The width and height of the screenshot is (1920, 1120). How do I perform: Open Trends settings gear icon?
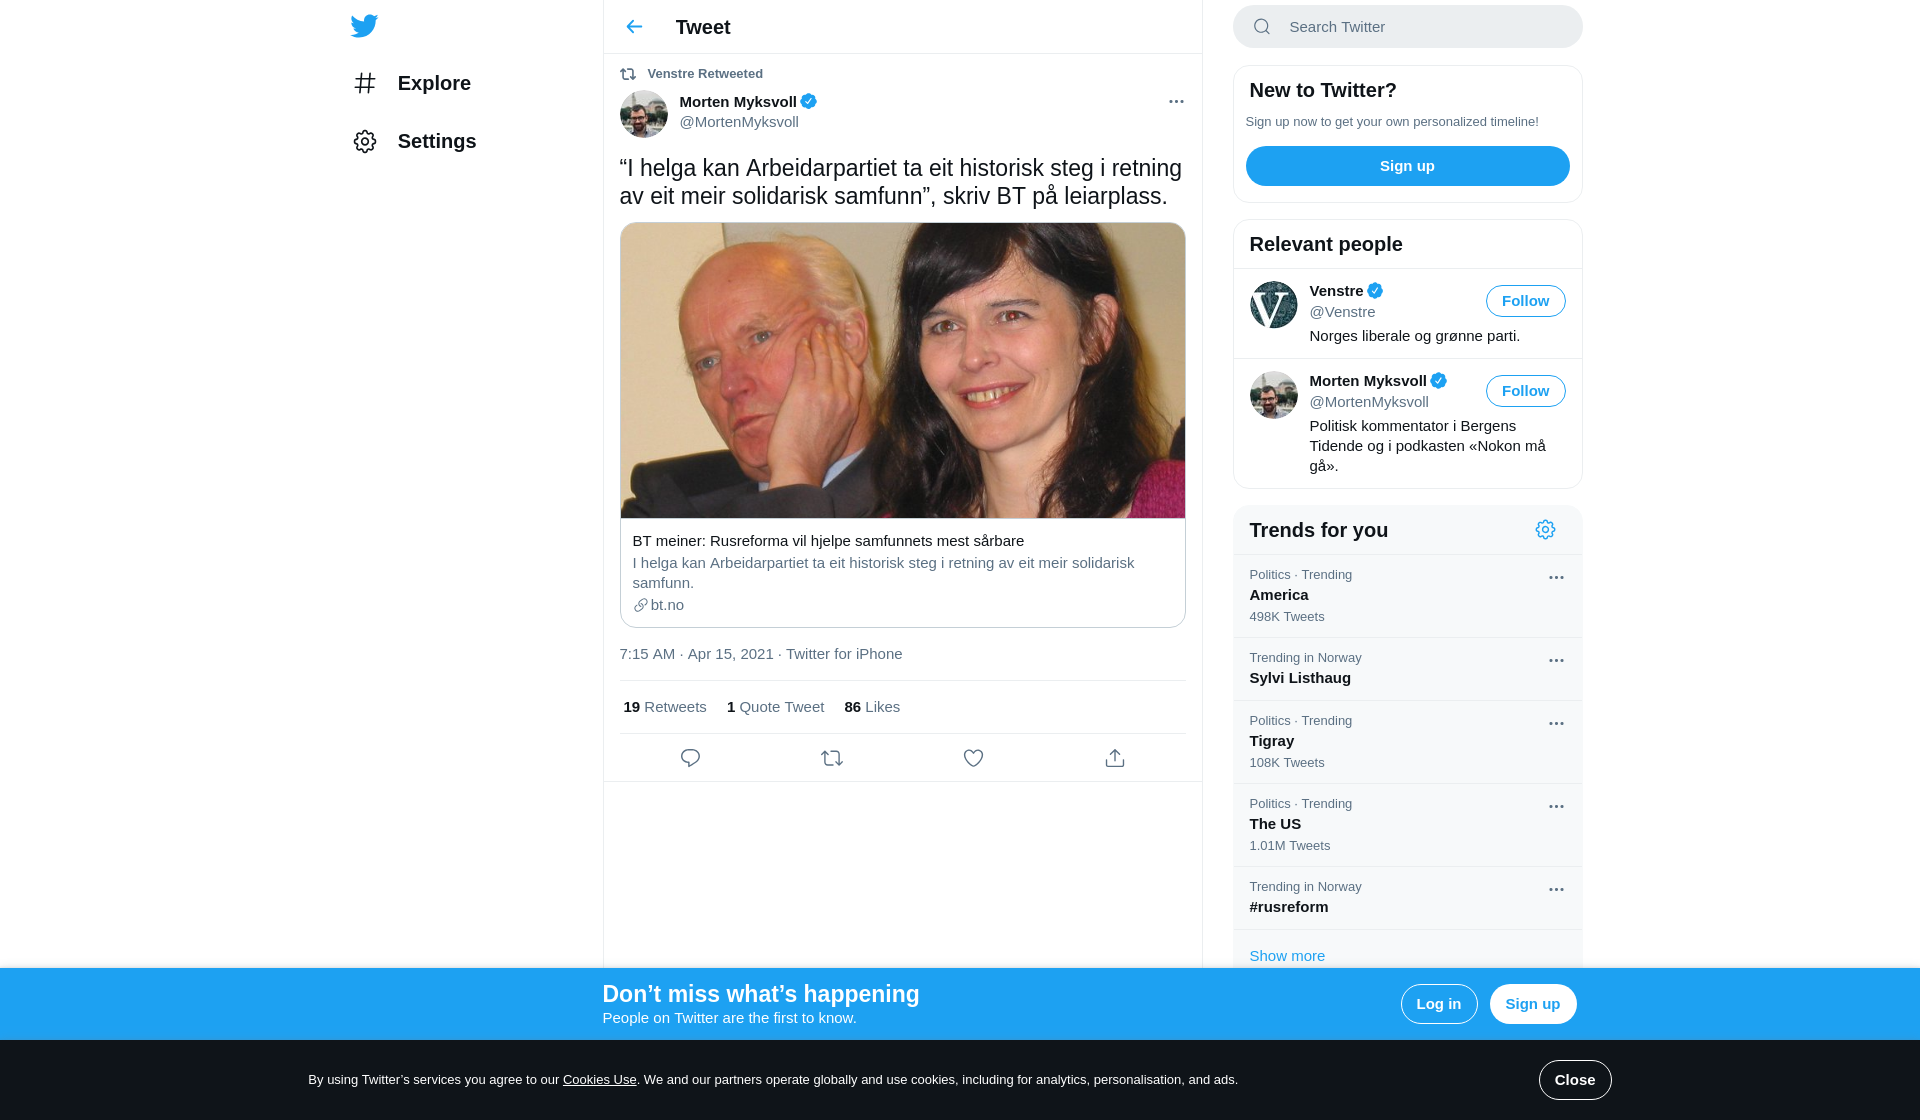(1546, 530)
